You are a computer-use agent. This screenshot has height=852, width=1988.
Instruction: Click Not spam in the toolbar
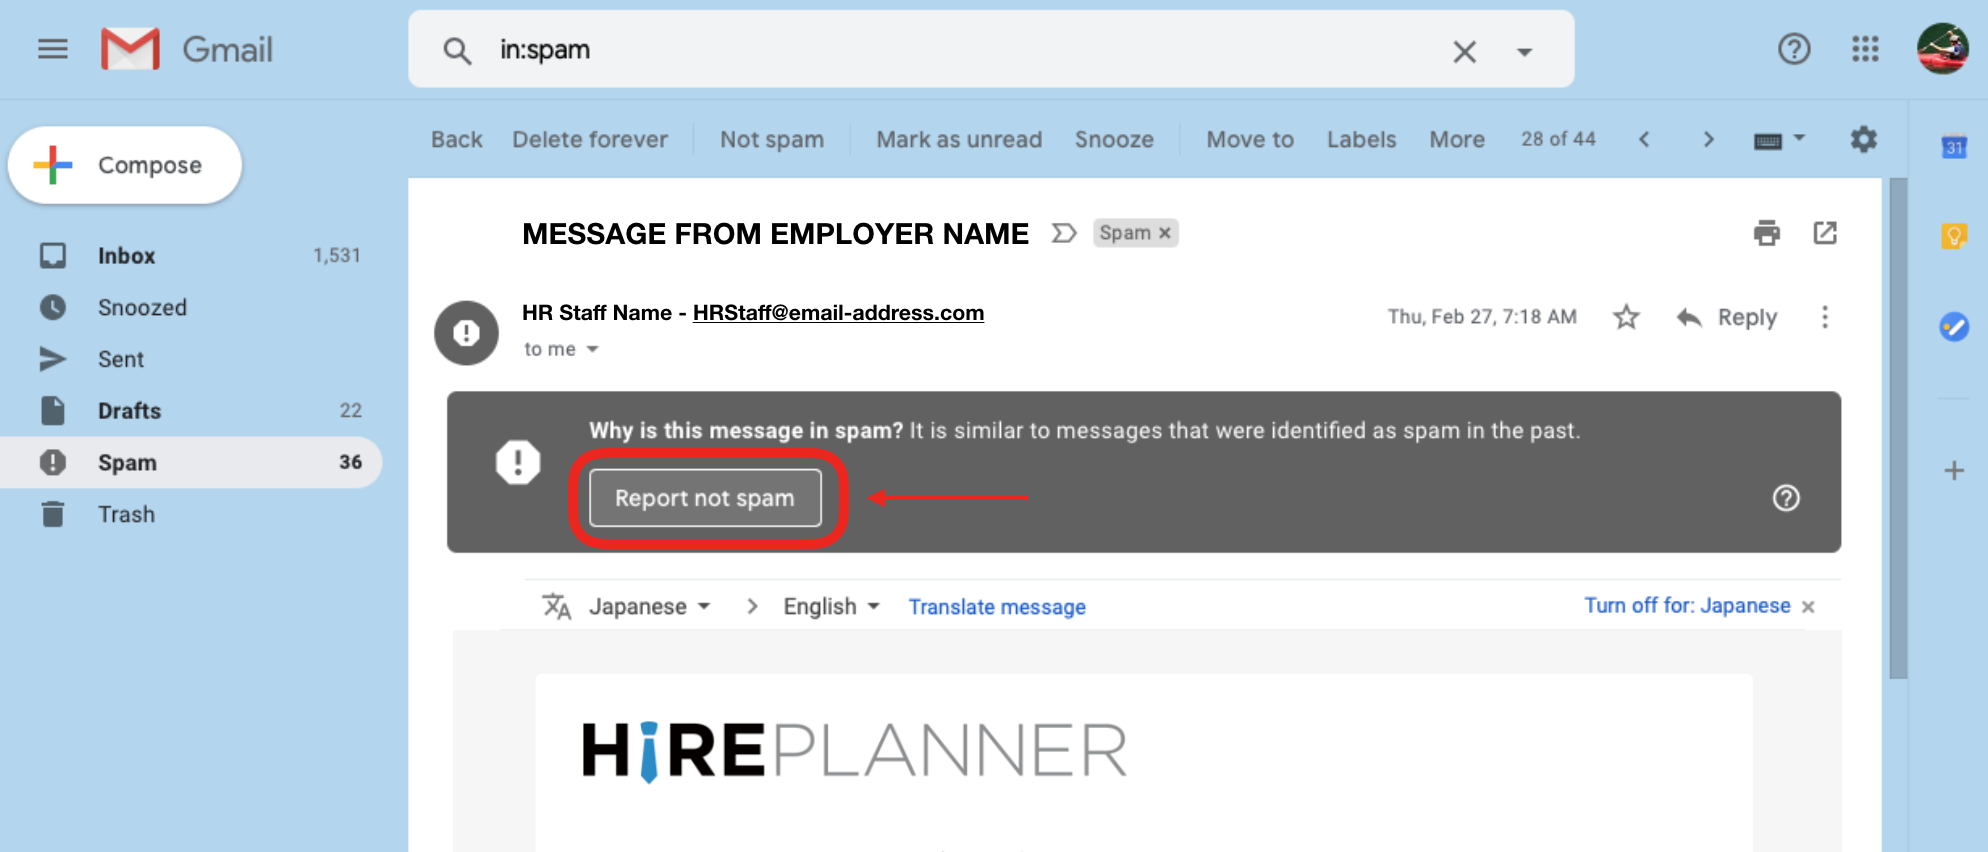coord(772,139)
